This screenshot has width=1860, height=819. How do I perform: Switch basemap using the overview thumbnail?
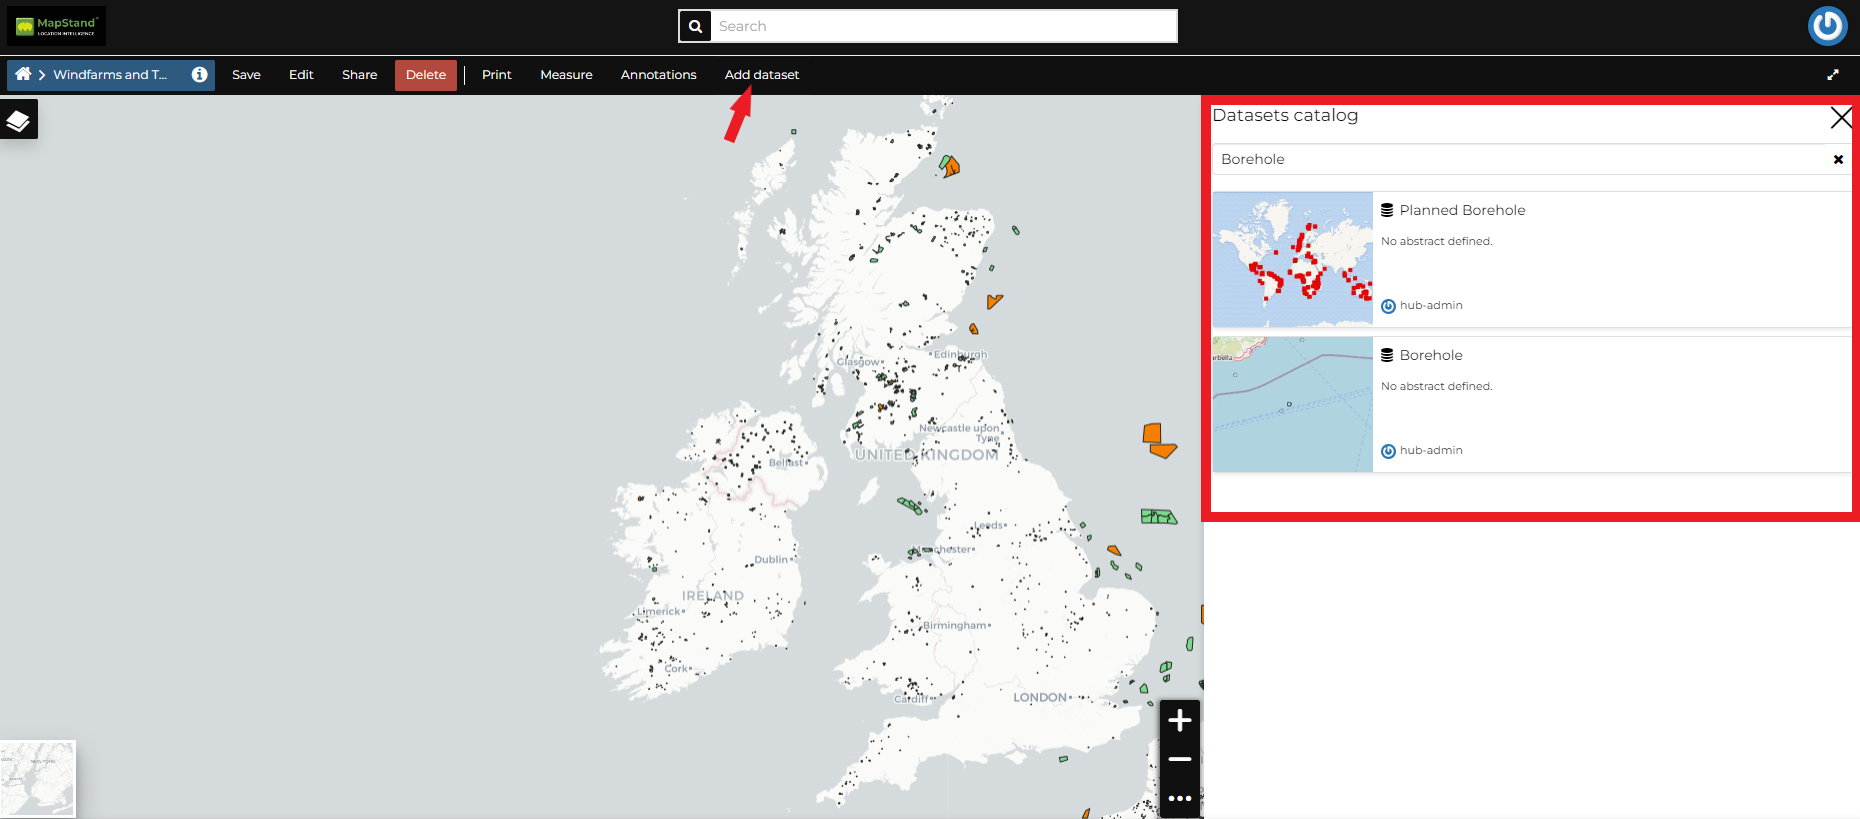(38, 778)
